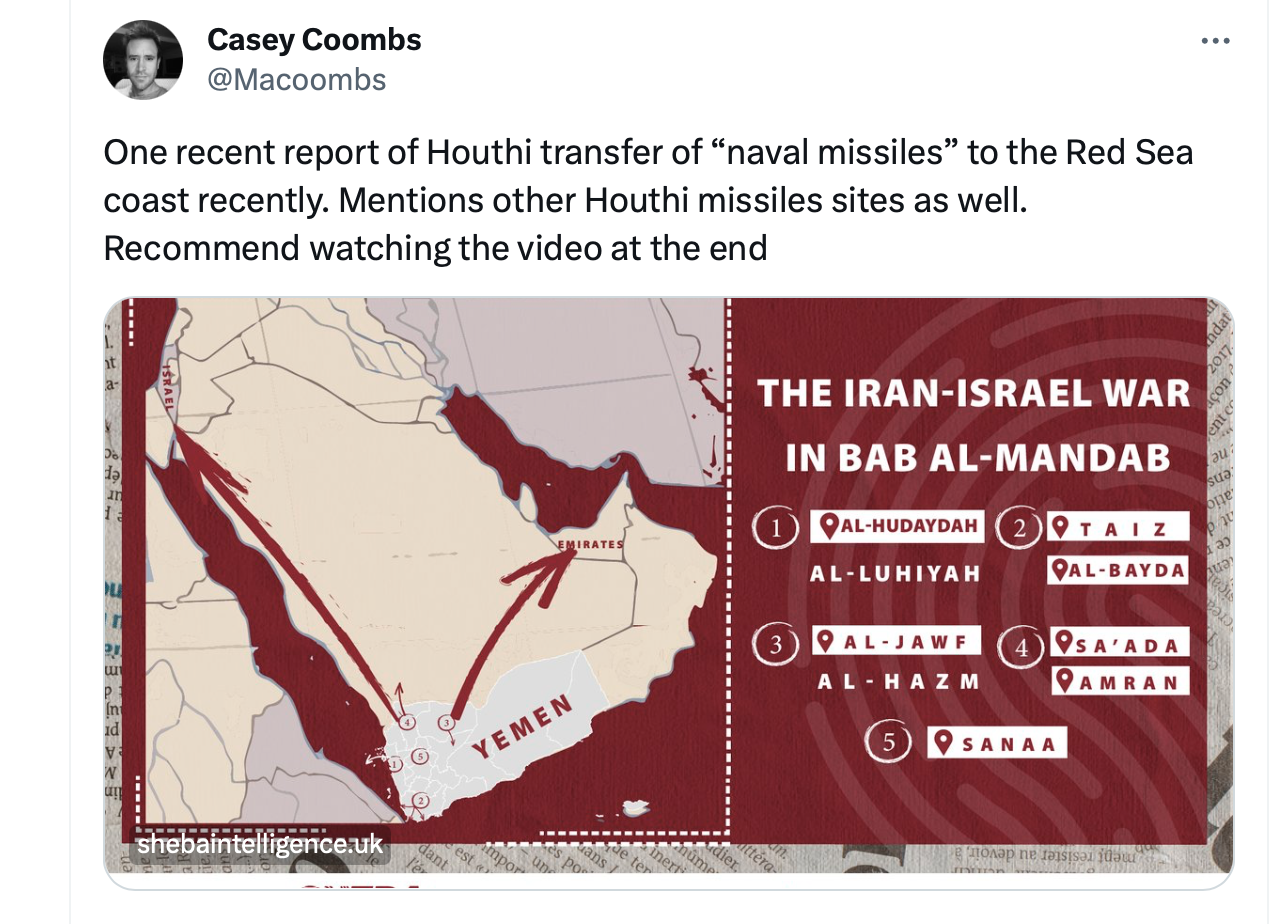Viewport: 1288px width, 924px height.
Task: Select the TAIZ location pin label
Action: coord(1118,527)
